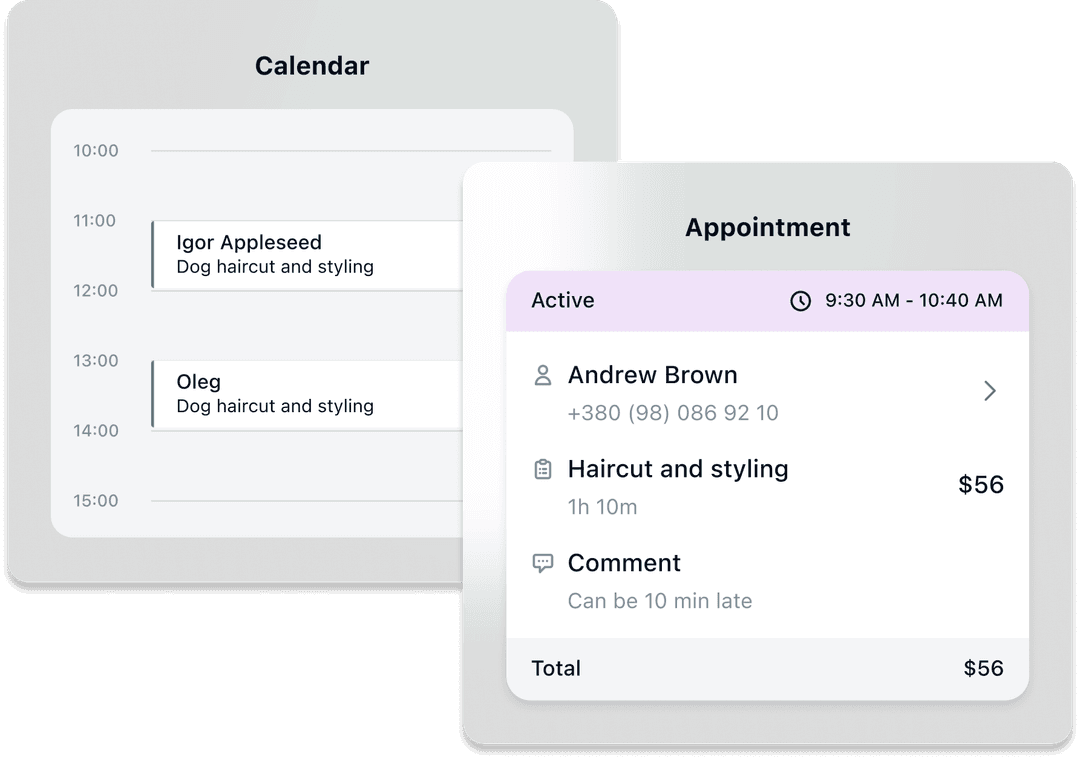
Task: Click the $56 service price
Action: 981,484
